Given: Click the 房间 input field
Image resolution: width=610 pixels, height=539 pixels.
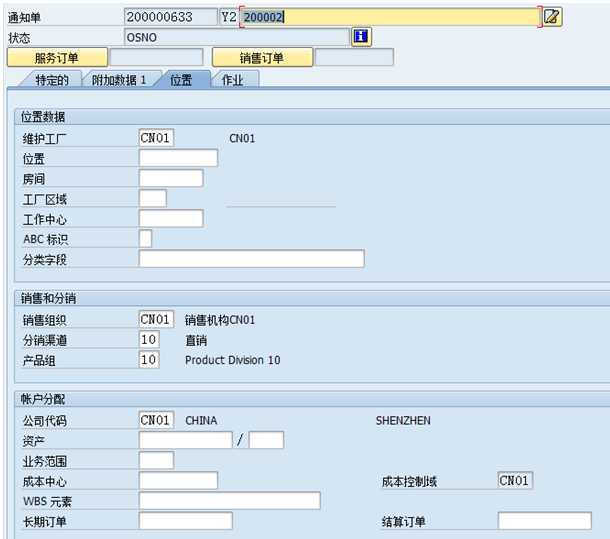Looking at the screenshot, I should click(x=171, y=178).
